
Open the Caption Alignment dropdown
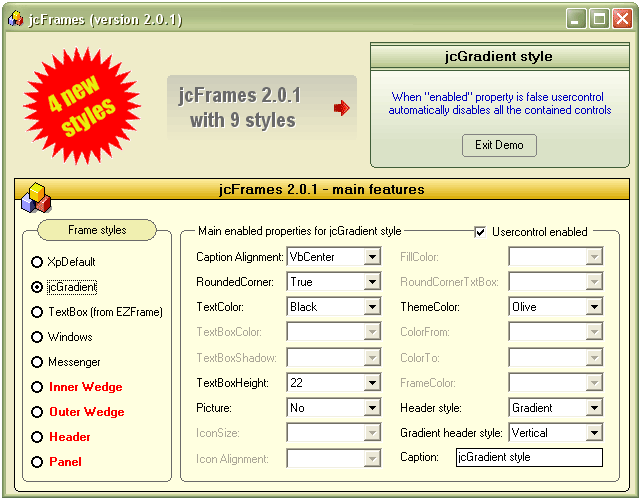372,257
